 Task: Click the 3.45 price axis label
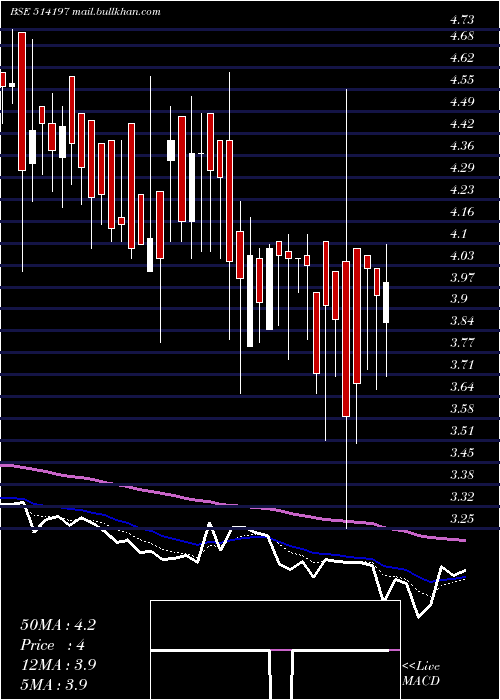[462, 453]
